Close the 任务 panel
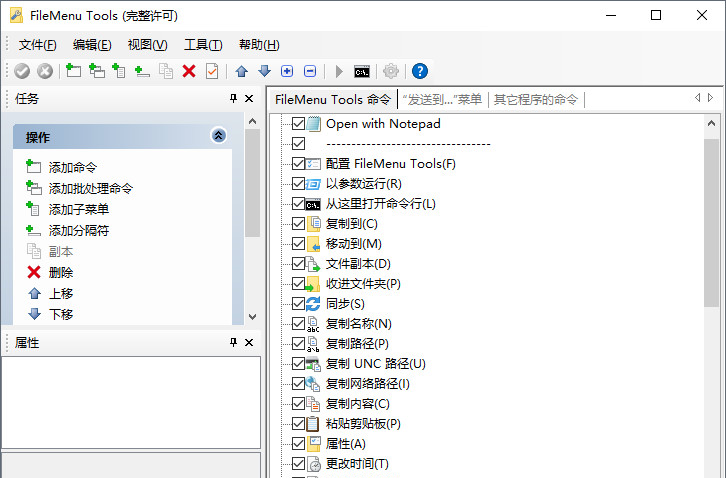This screenshot has height=497, width=726. tap(249, 98)
